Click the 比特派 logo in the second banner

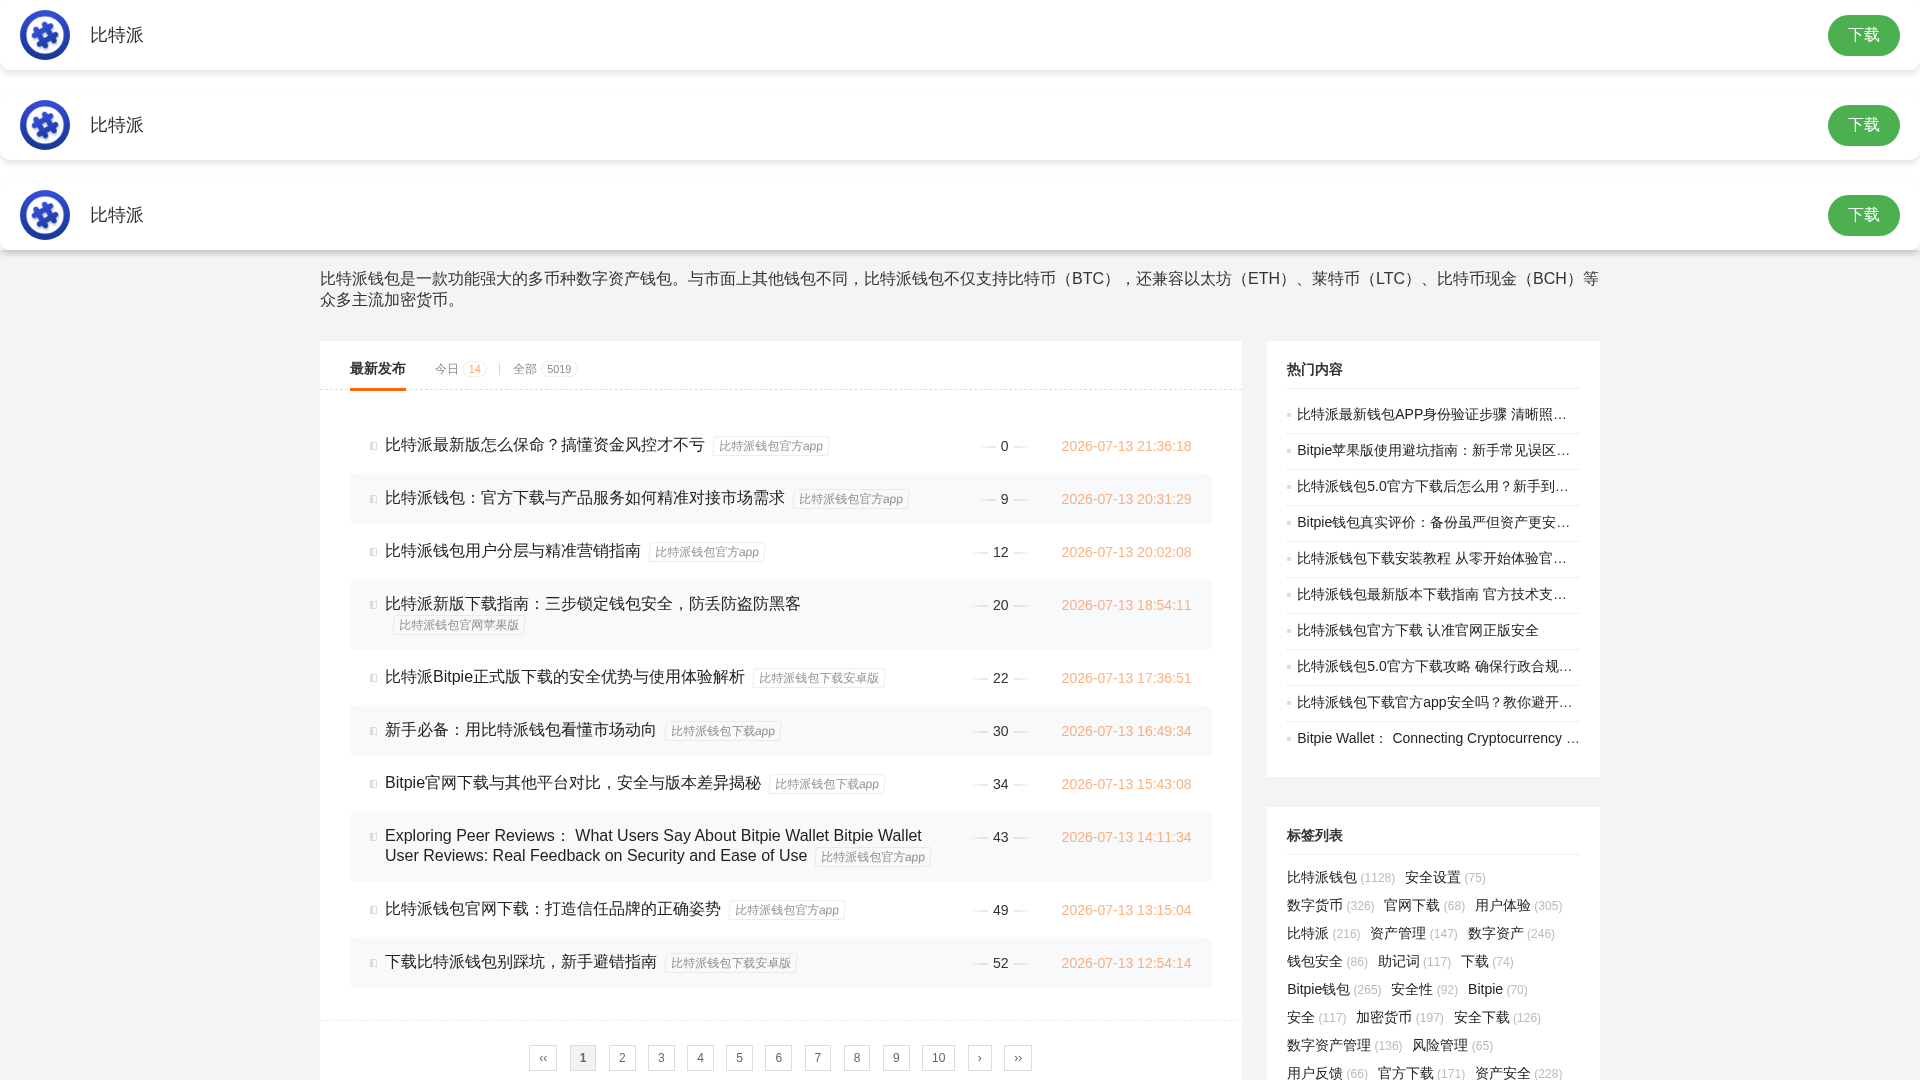45,125
